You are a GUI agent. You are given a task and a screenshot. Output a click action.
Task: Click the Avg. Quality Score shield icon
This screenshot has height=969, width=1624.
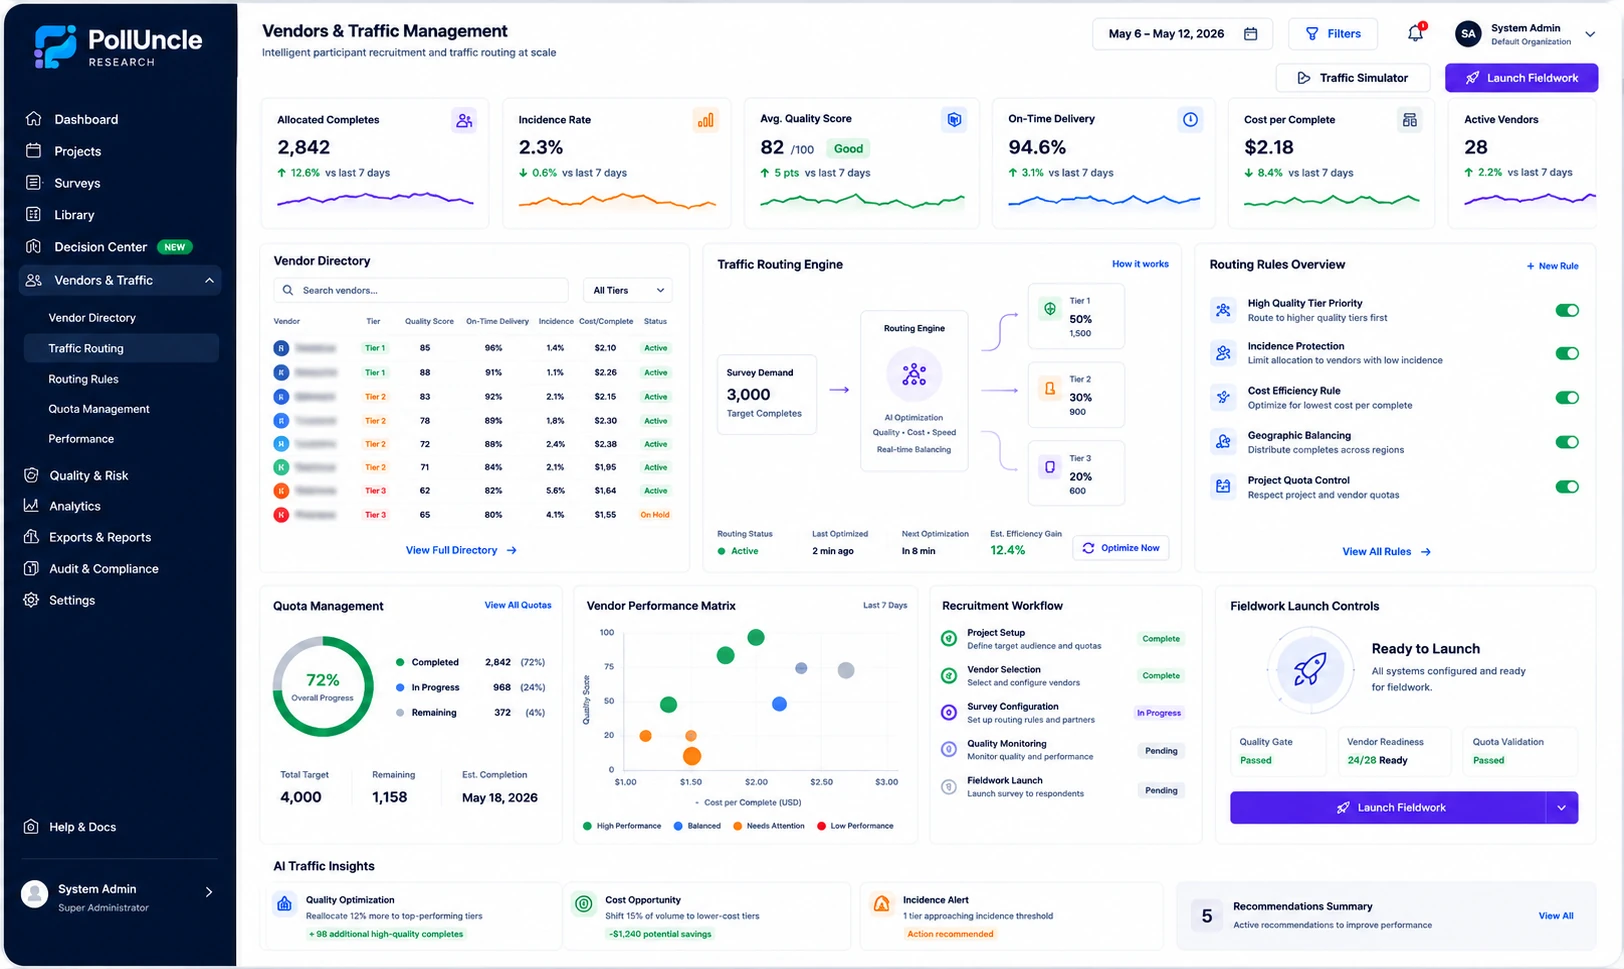954,120
